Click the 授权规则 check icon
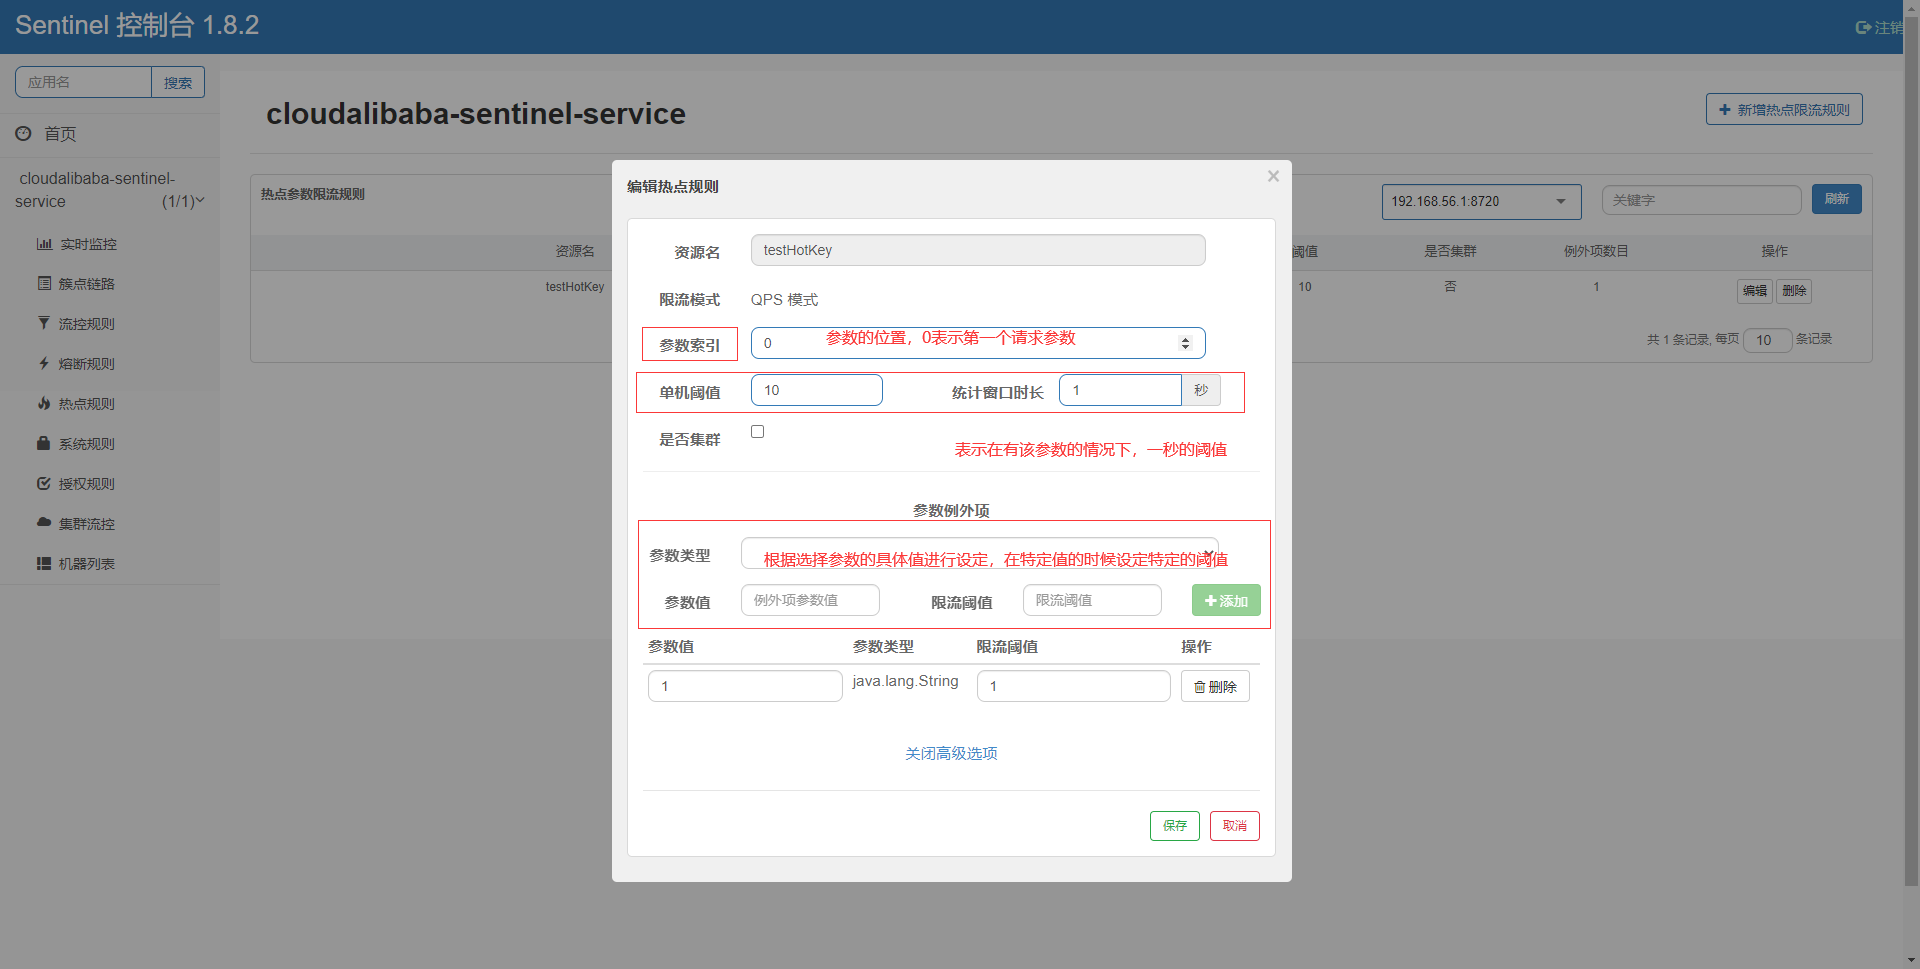 coord(44,484)
